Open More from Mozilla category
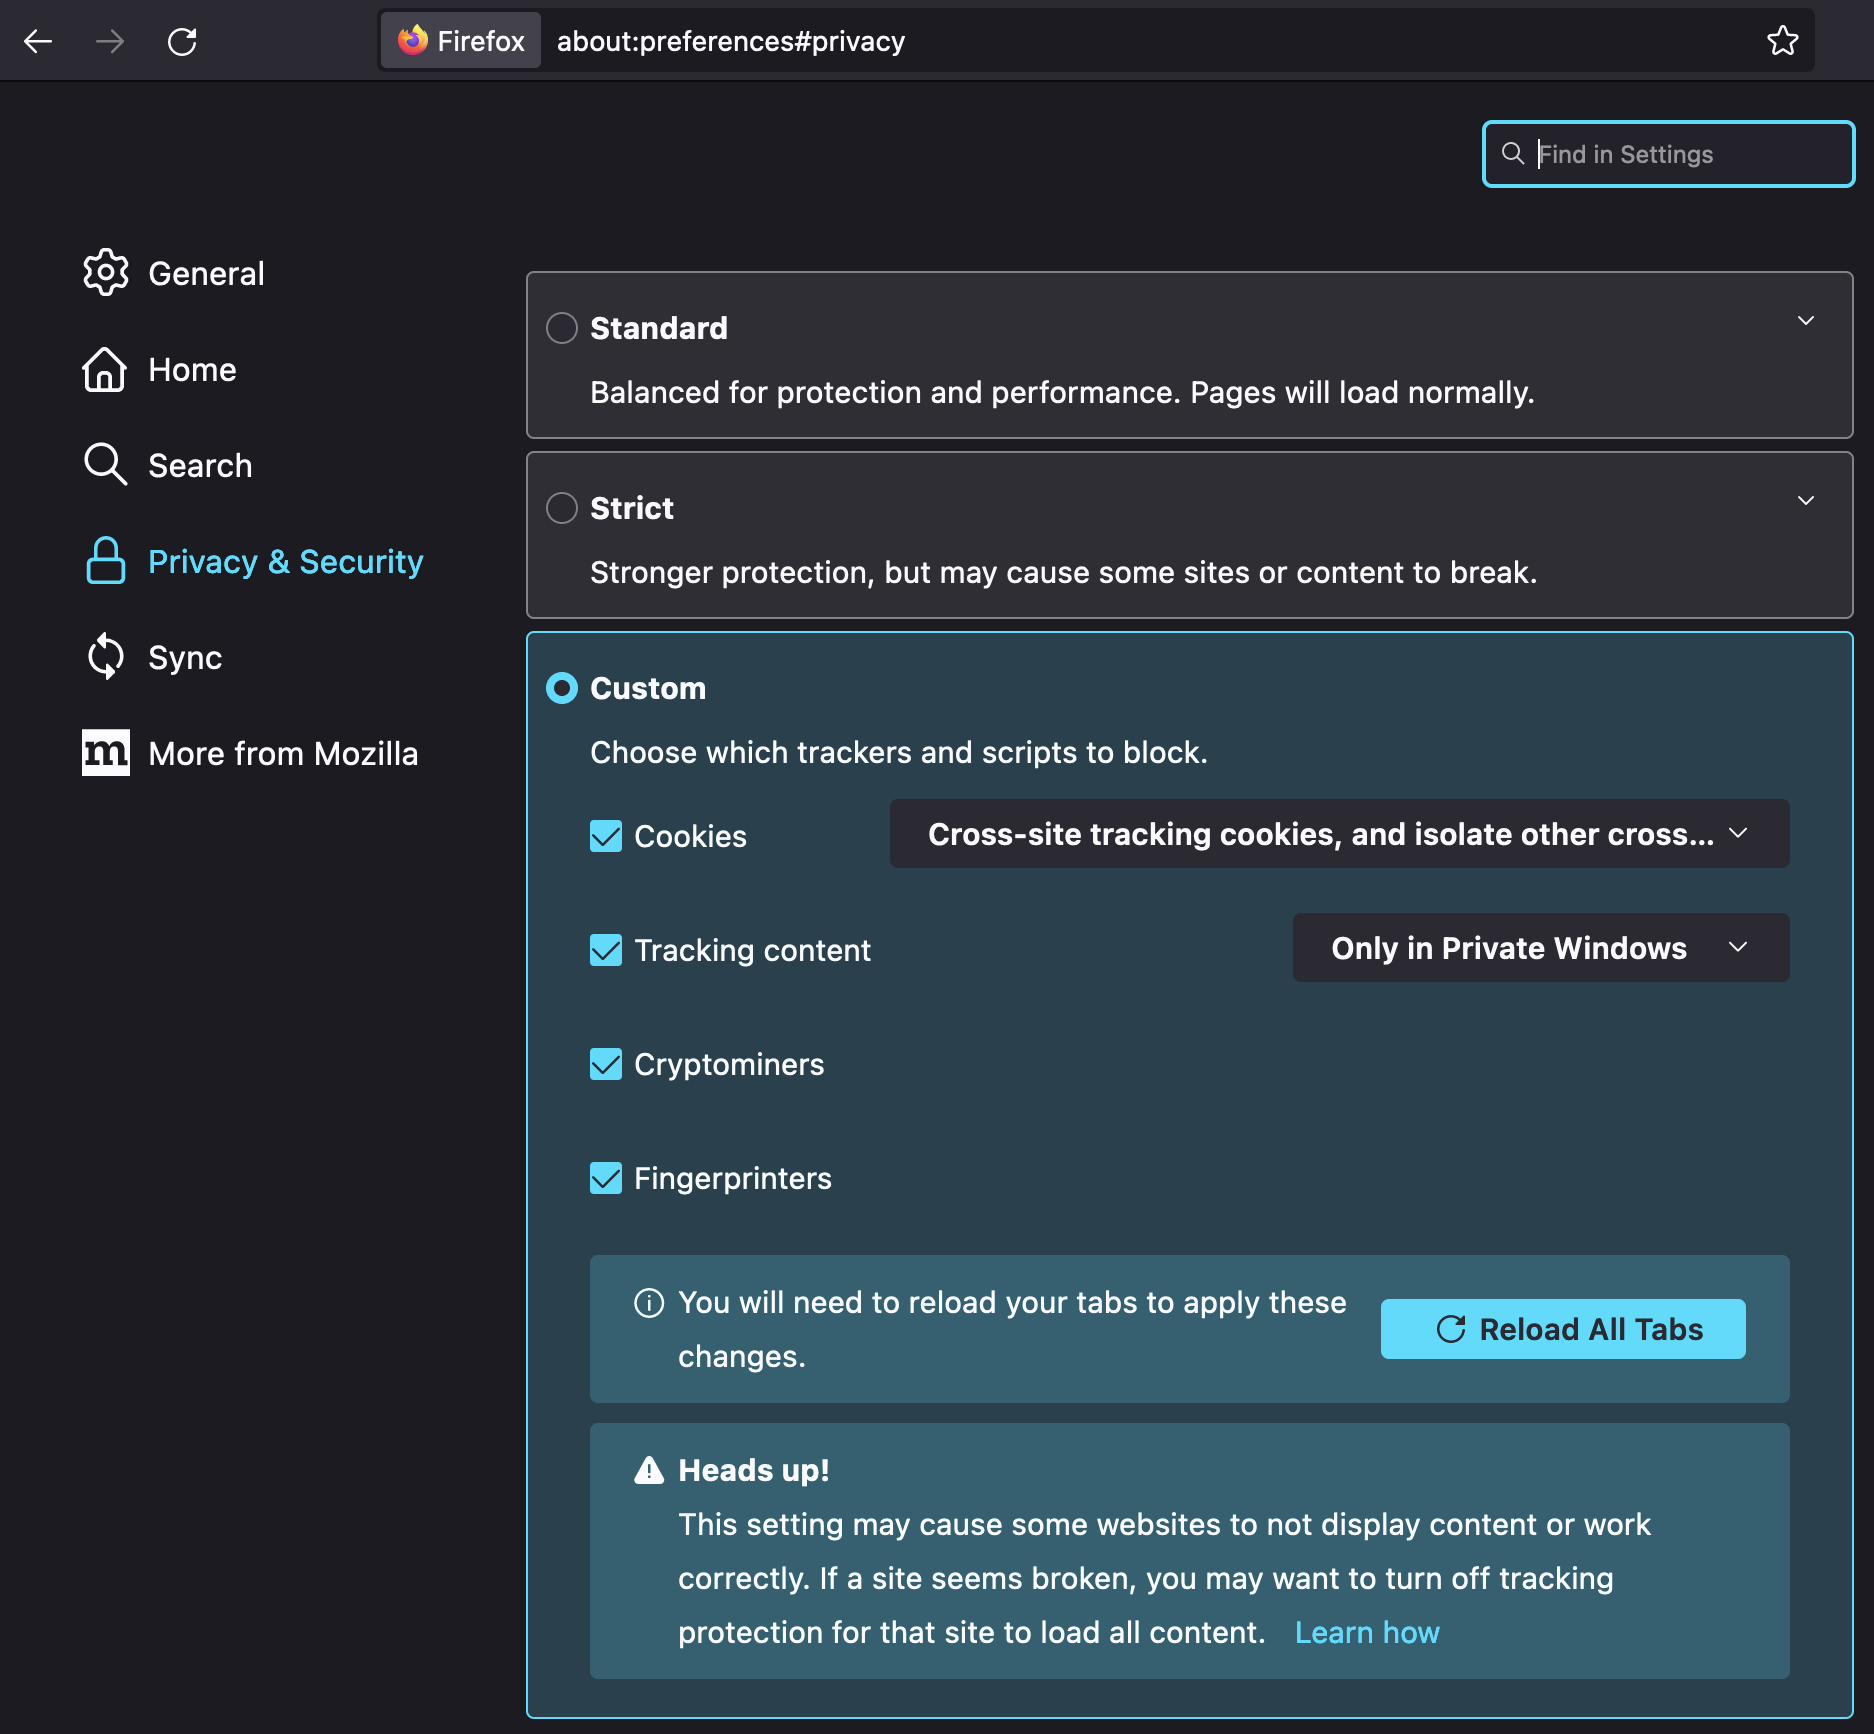 (250, 753)
